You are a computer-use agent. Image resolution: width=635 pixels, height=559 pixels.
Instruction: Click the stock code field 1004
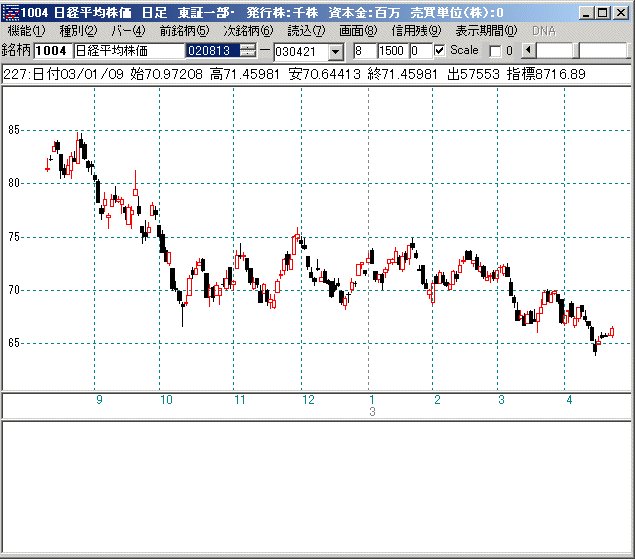point(53,51)
